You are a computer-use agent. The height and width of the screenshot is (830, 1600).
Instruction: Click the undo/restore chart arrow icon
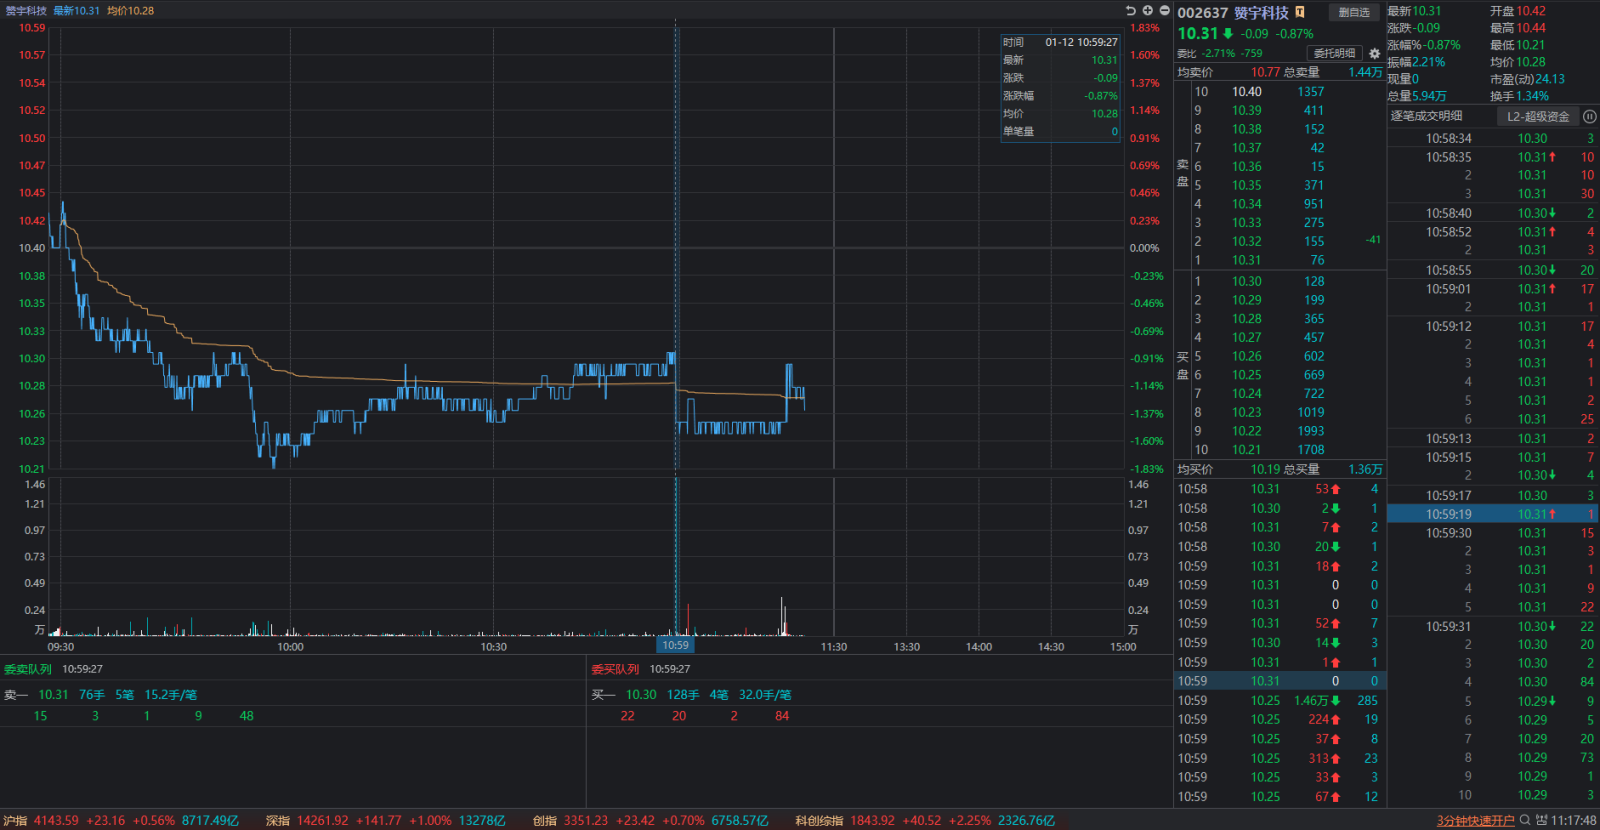click(1131, 11)
